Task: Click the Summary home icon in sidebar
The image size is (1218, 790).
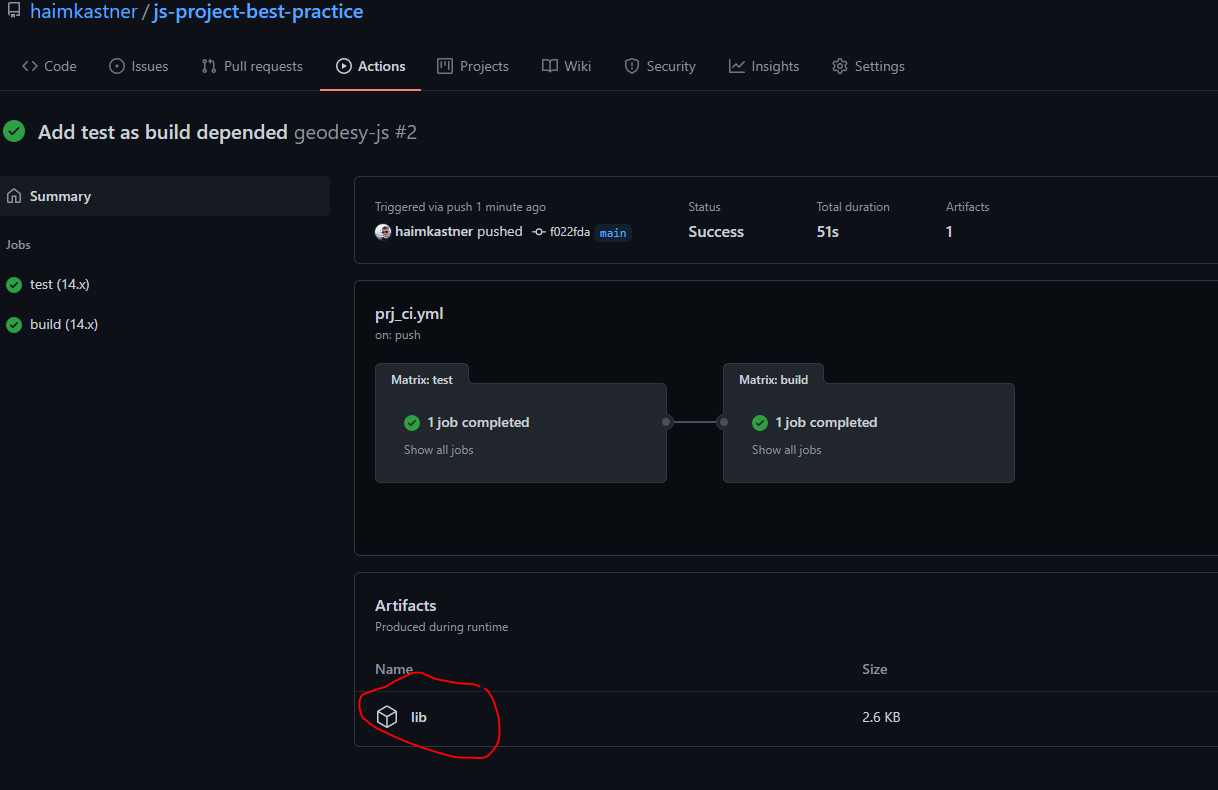Action: [x=14, y=196]
